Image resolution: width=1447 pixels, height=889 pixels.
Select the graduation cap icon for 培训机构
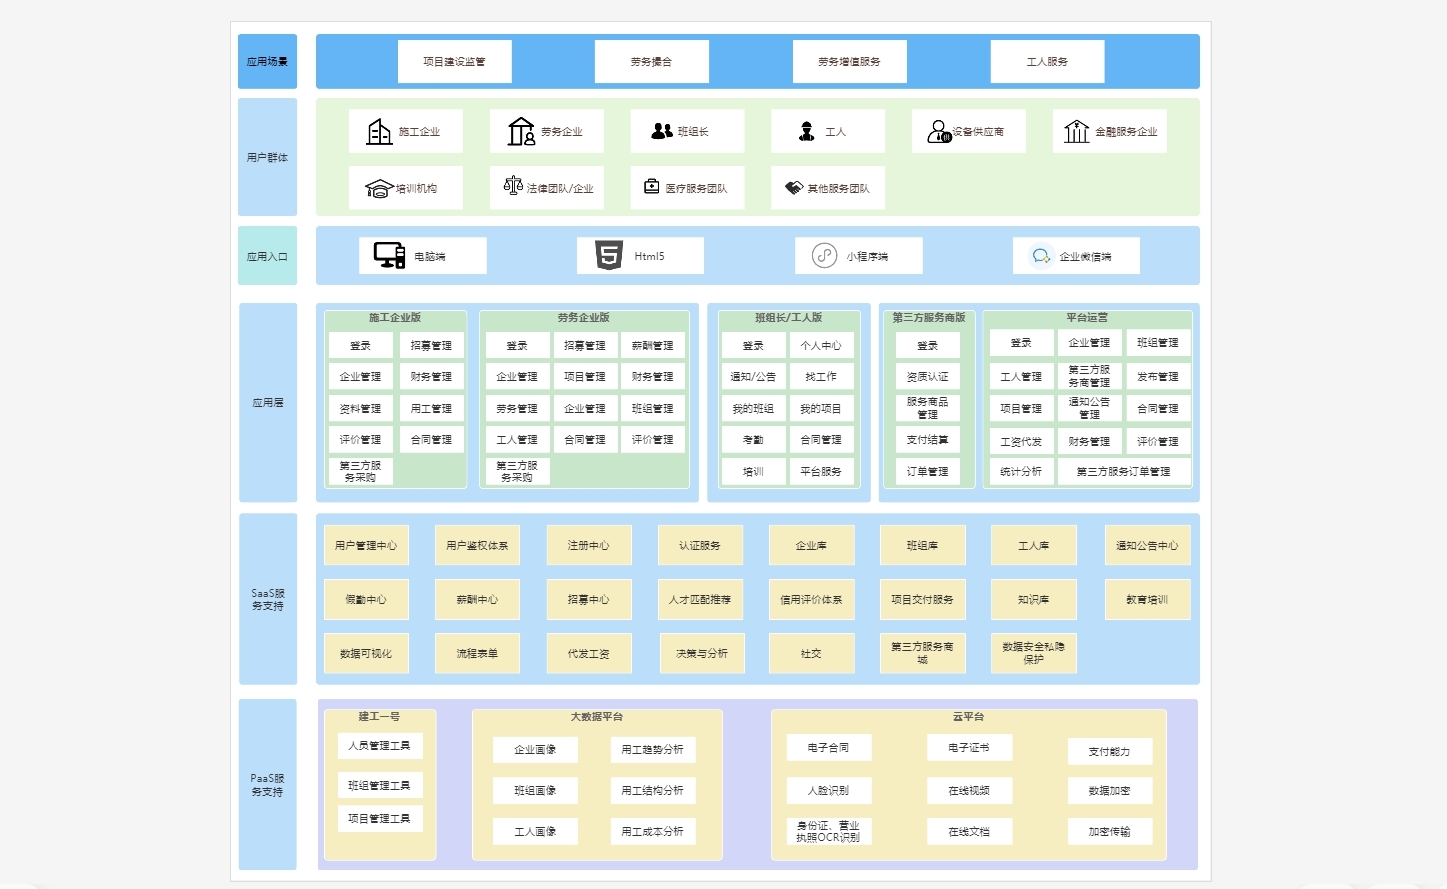pos(379,188)
